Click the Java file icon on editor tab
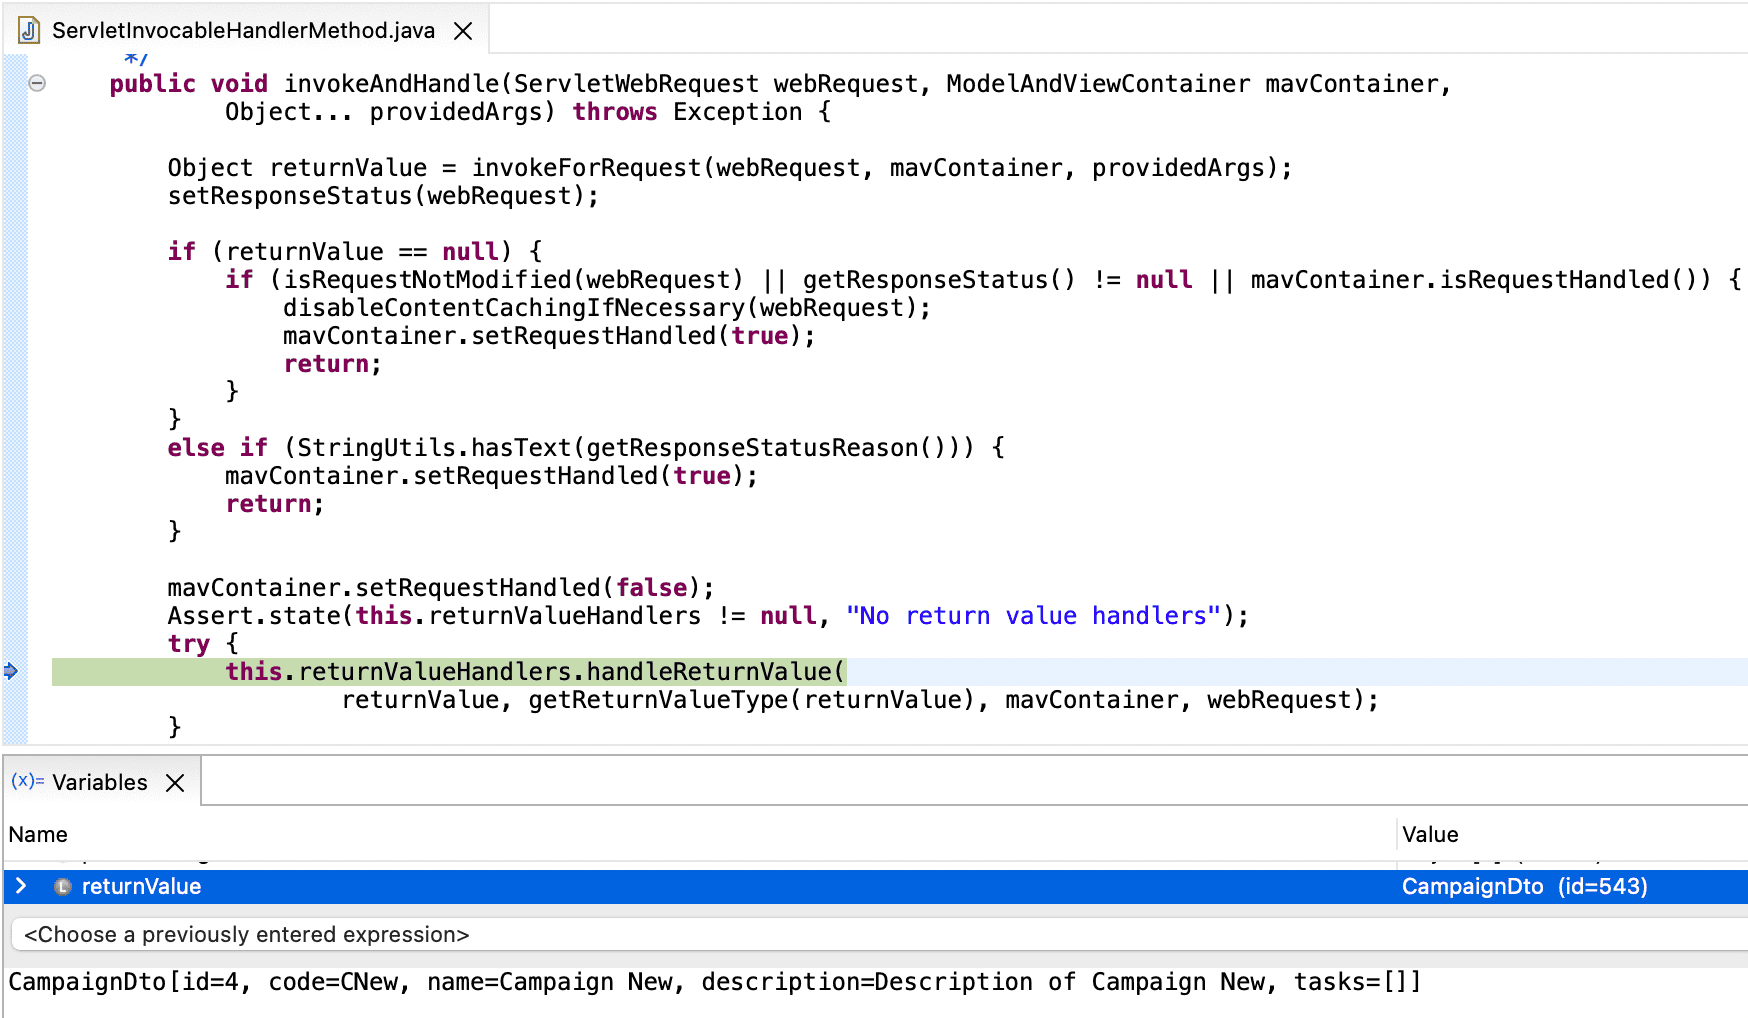The image size is (1748, 1018). [x=29, y=30]
